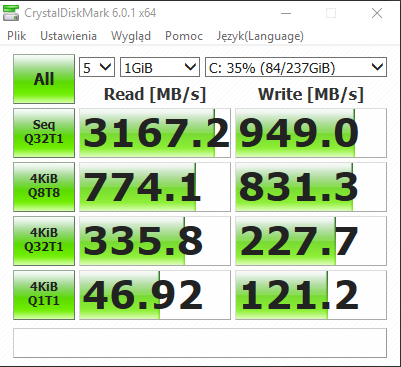Minimize the CrystalDiskMark window
Viewport: 401px width, 367px height.
286,13
